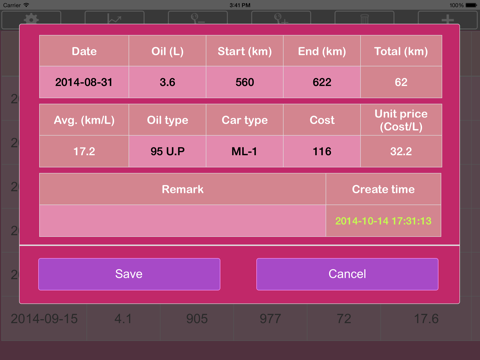Click the Total km value 62
Viewport: 480px width, 360px height.
pos(401,82)
